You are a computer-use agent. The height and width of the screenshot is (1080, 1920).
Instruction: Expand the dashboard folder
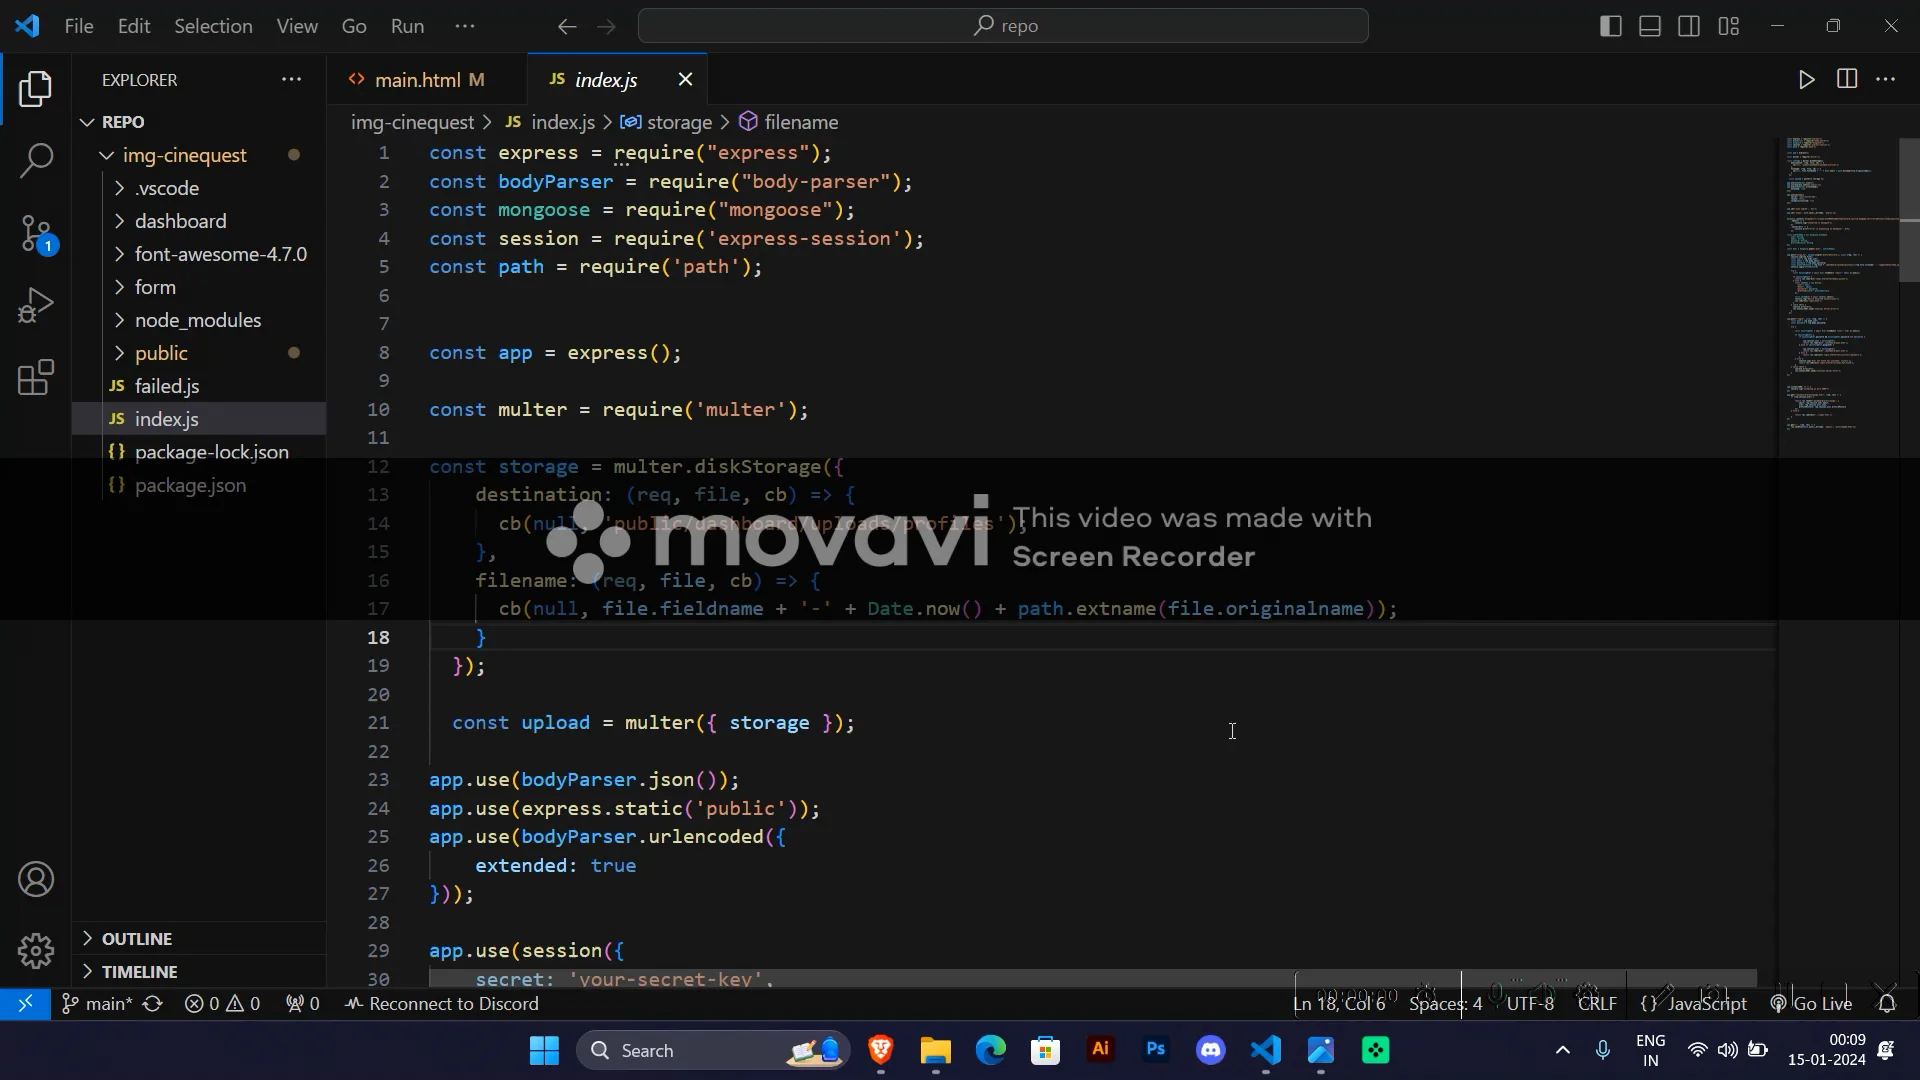click(x=180, y=221)
